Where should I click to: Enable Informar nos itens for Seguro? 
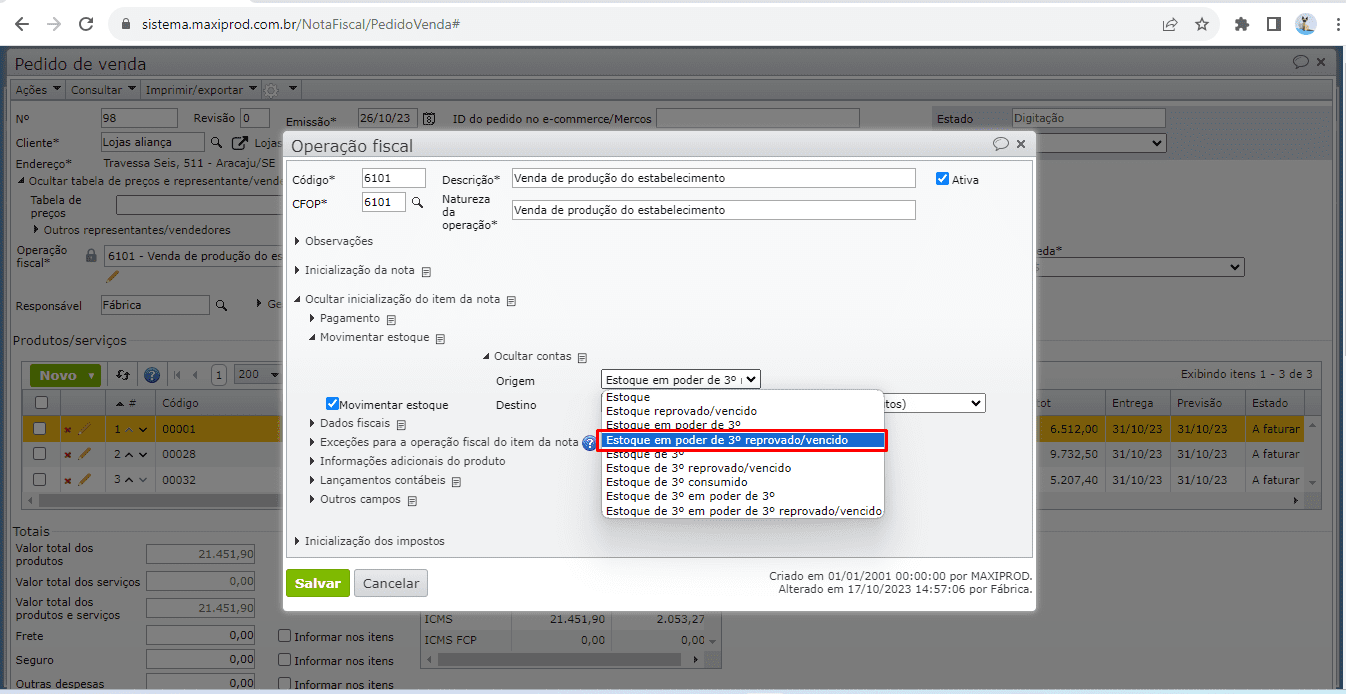coord(285,660)
